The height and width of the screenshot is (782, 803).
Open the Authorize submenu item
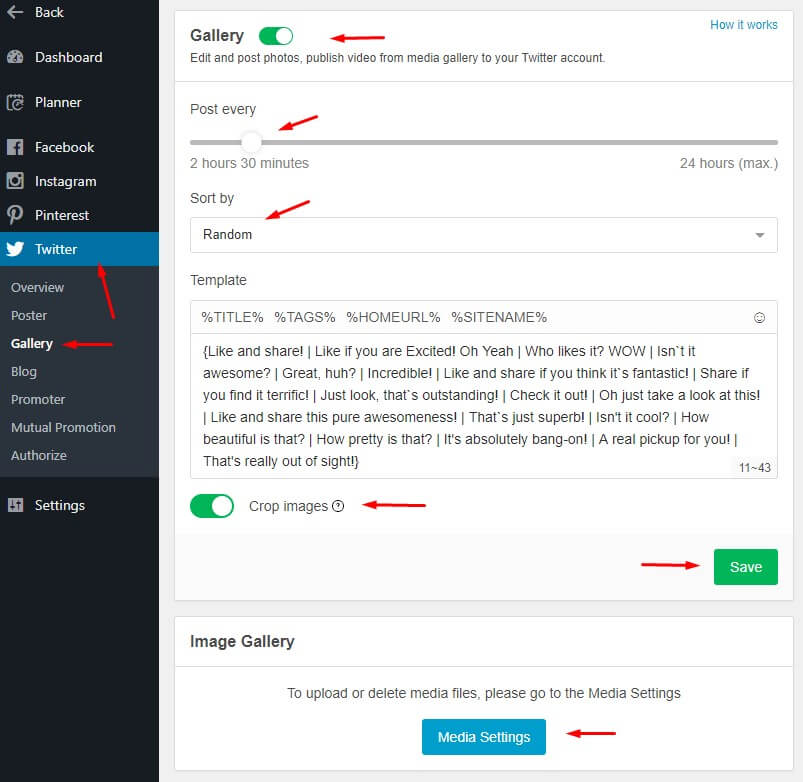click(39, 455)
